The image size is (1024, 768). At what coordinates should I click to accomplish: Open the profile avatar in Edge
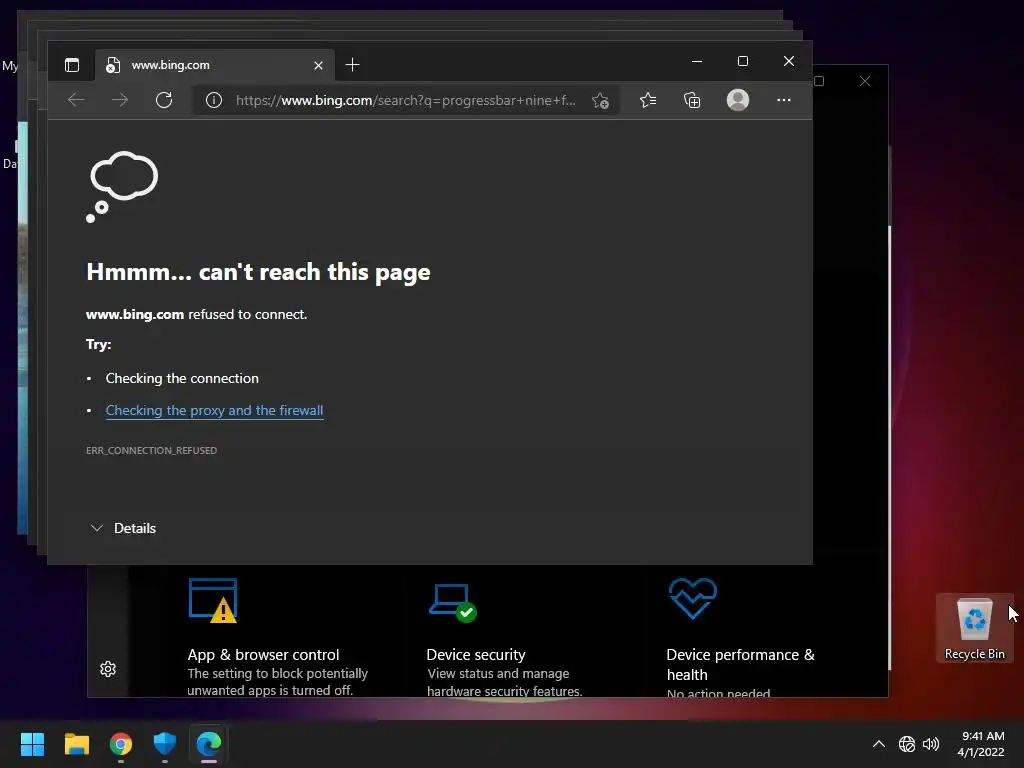pos(738,100)
